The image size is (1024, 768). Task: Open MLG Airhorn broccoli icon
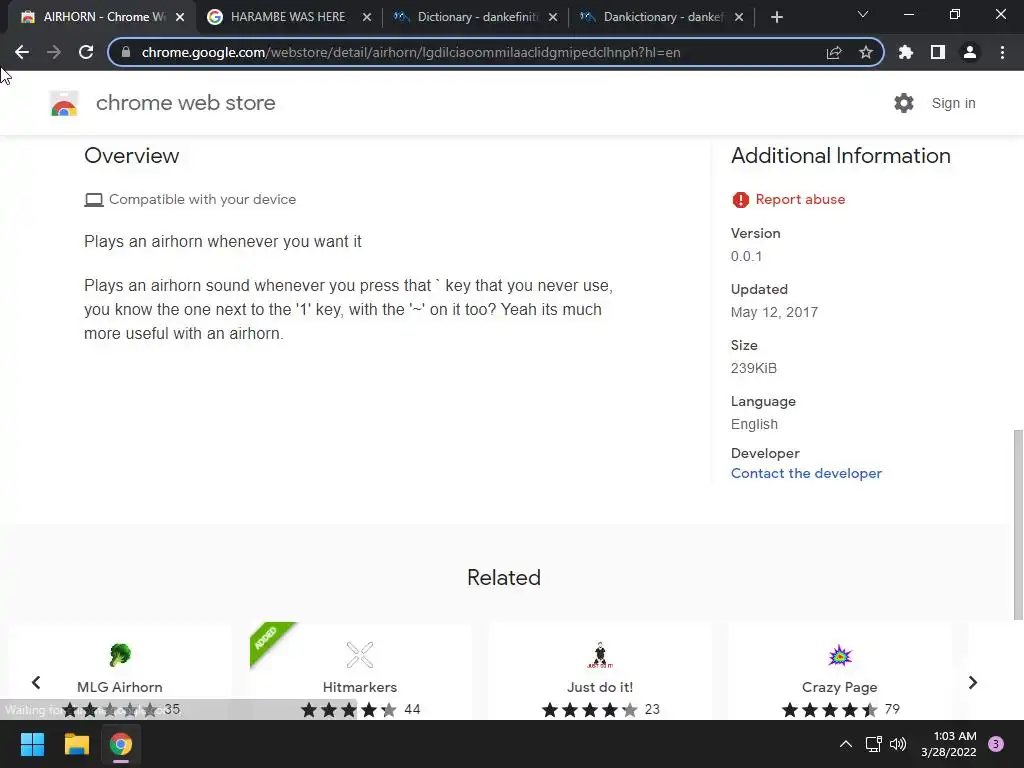tap(120, 654)
